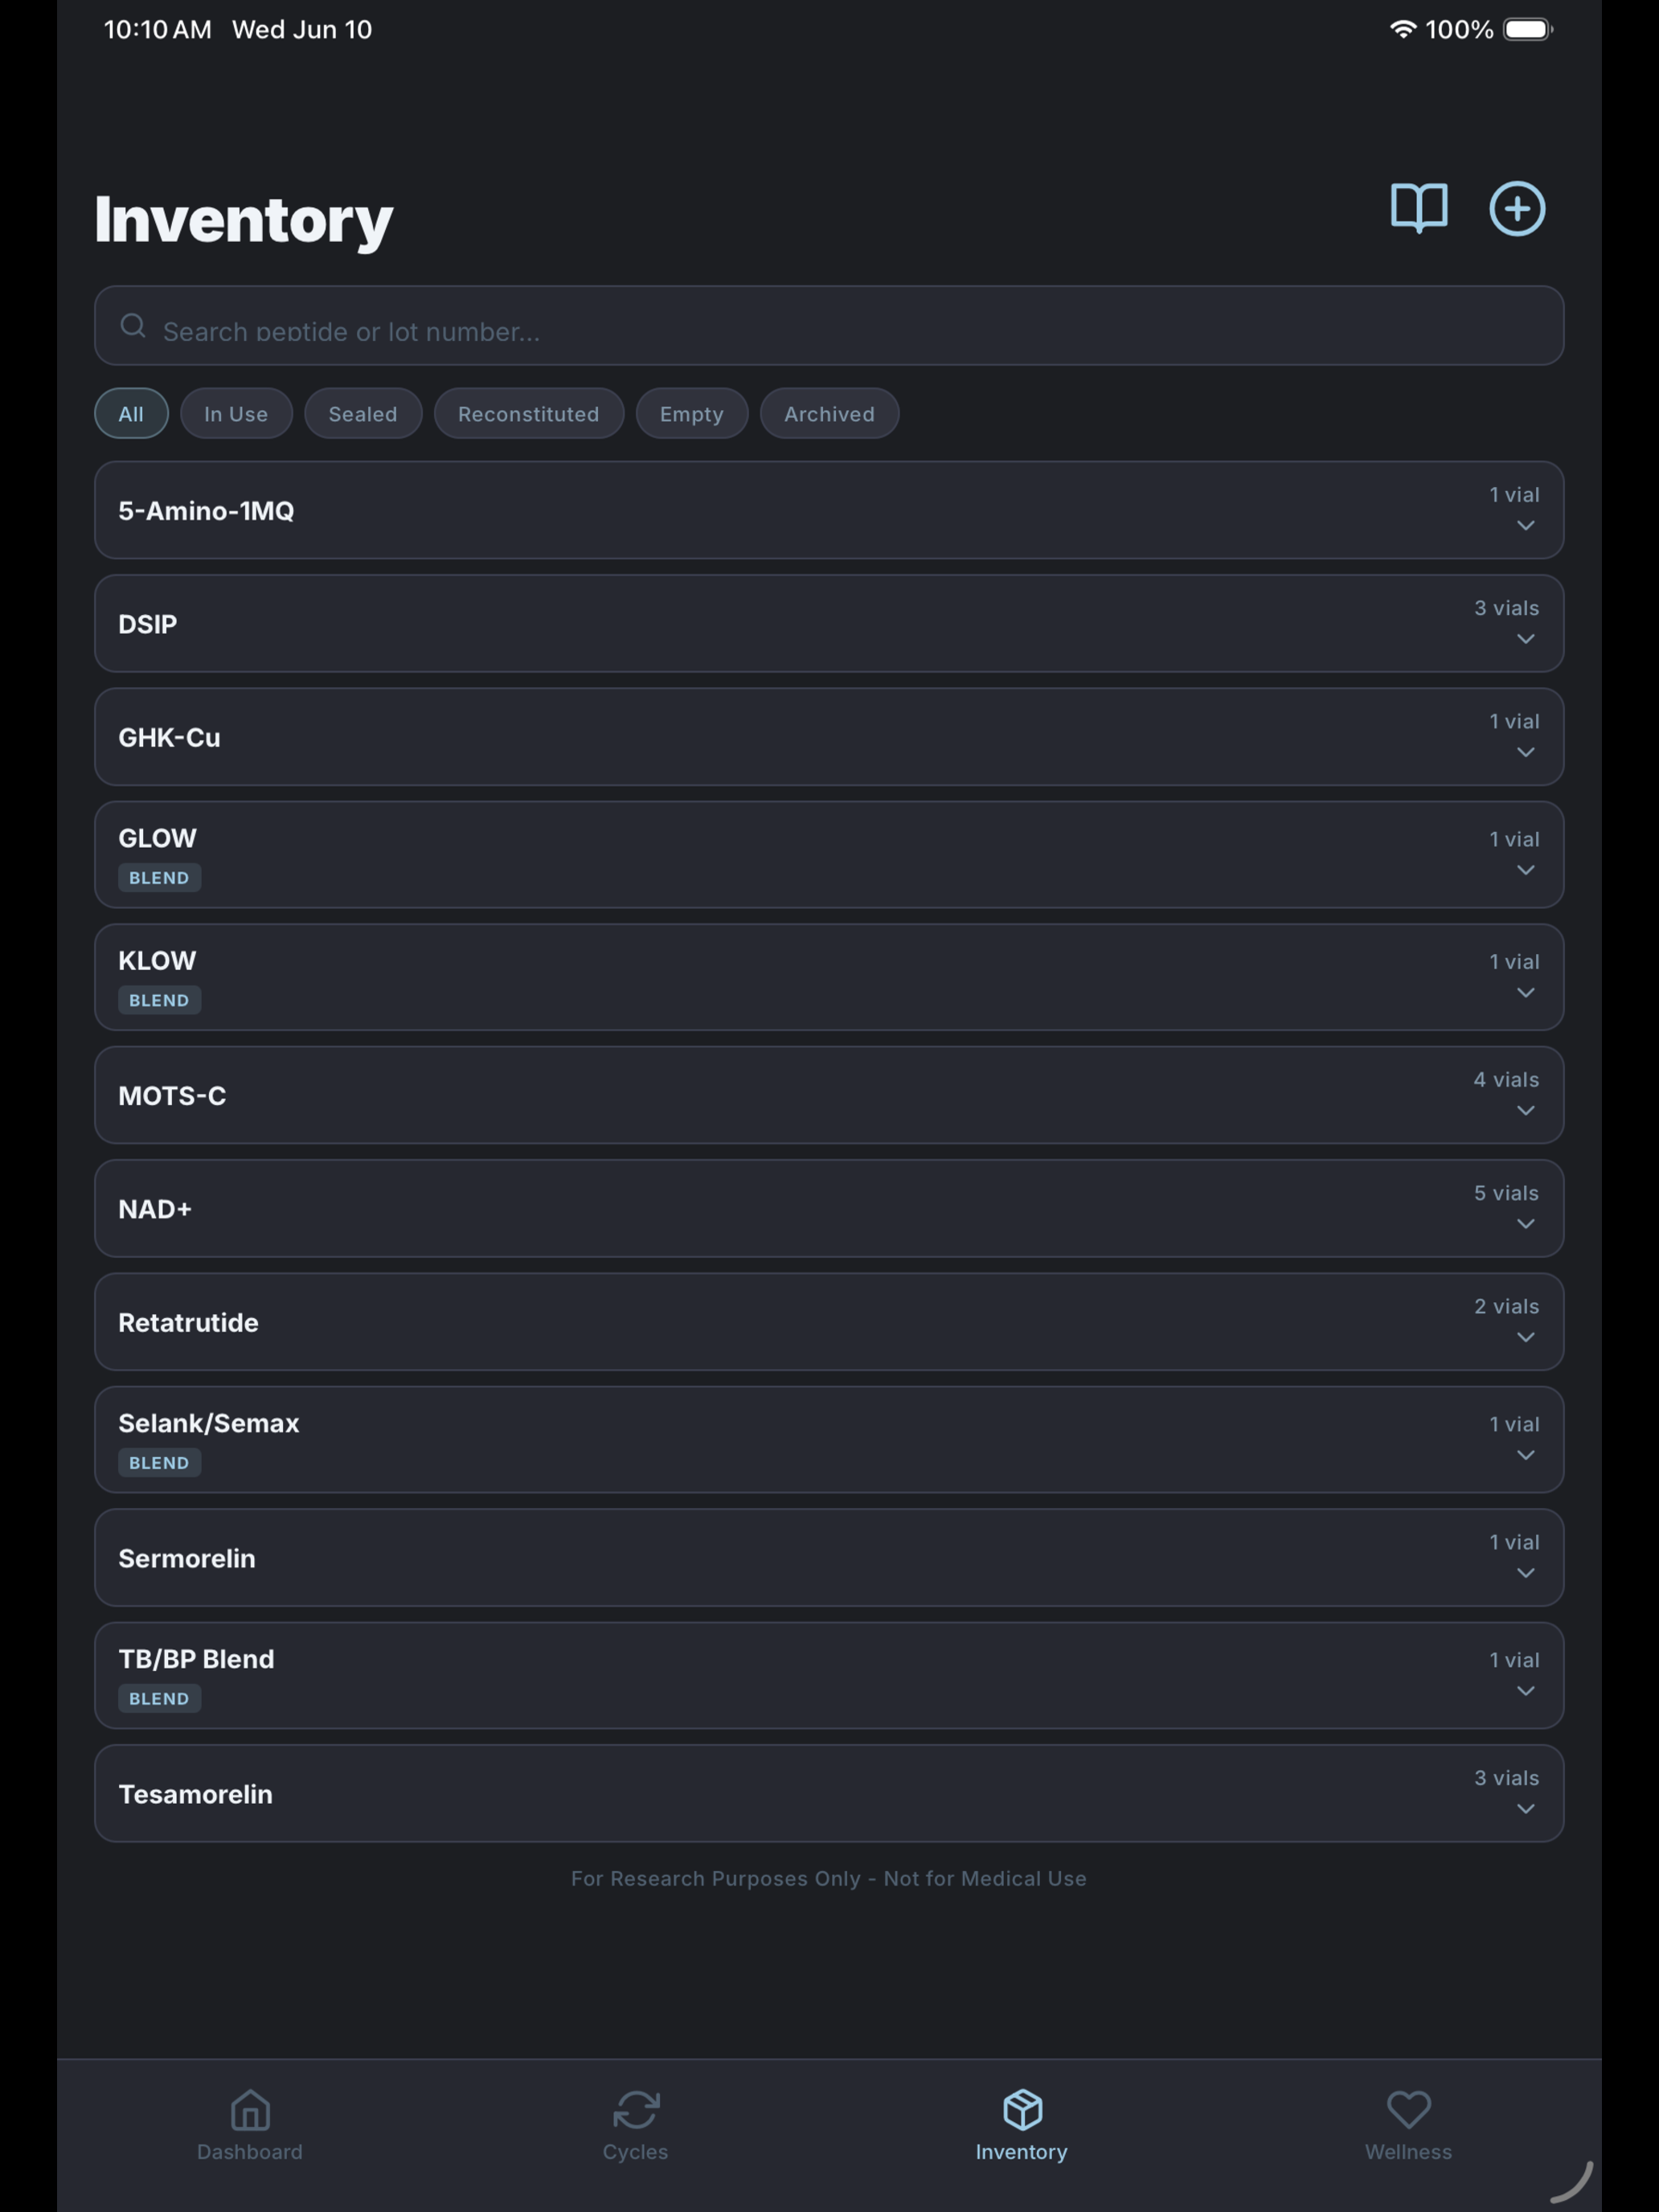Tap the 3 vials count on DSIP
The width and height of the screenshot is (1659, 2212).
tap(1506, 607)
